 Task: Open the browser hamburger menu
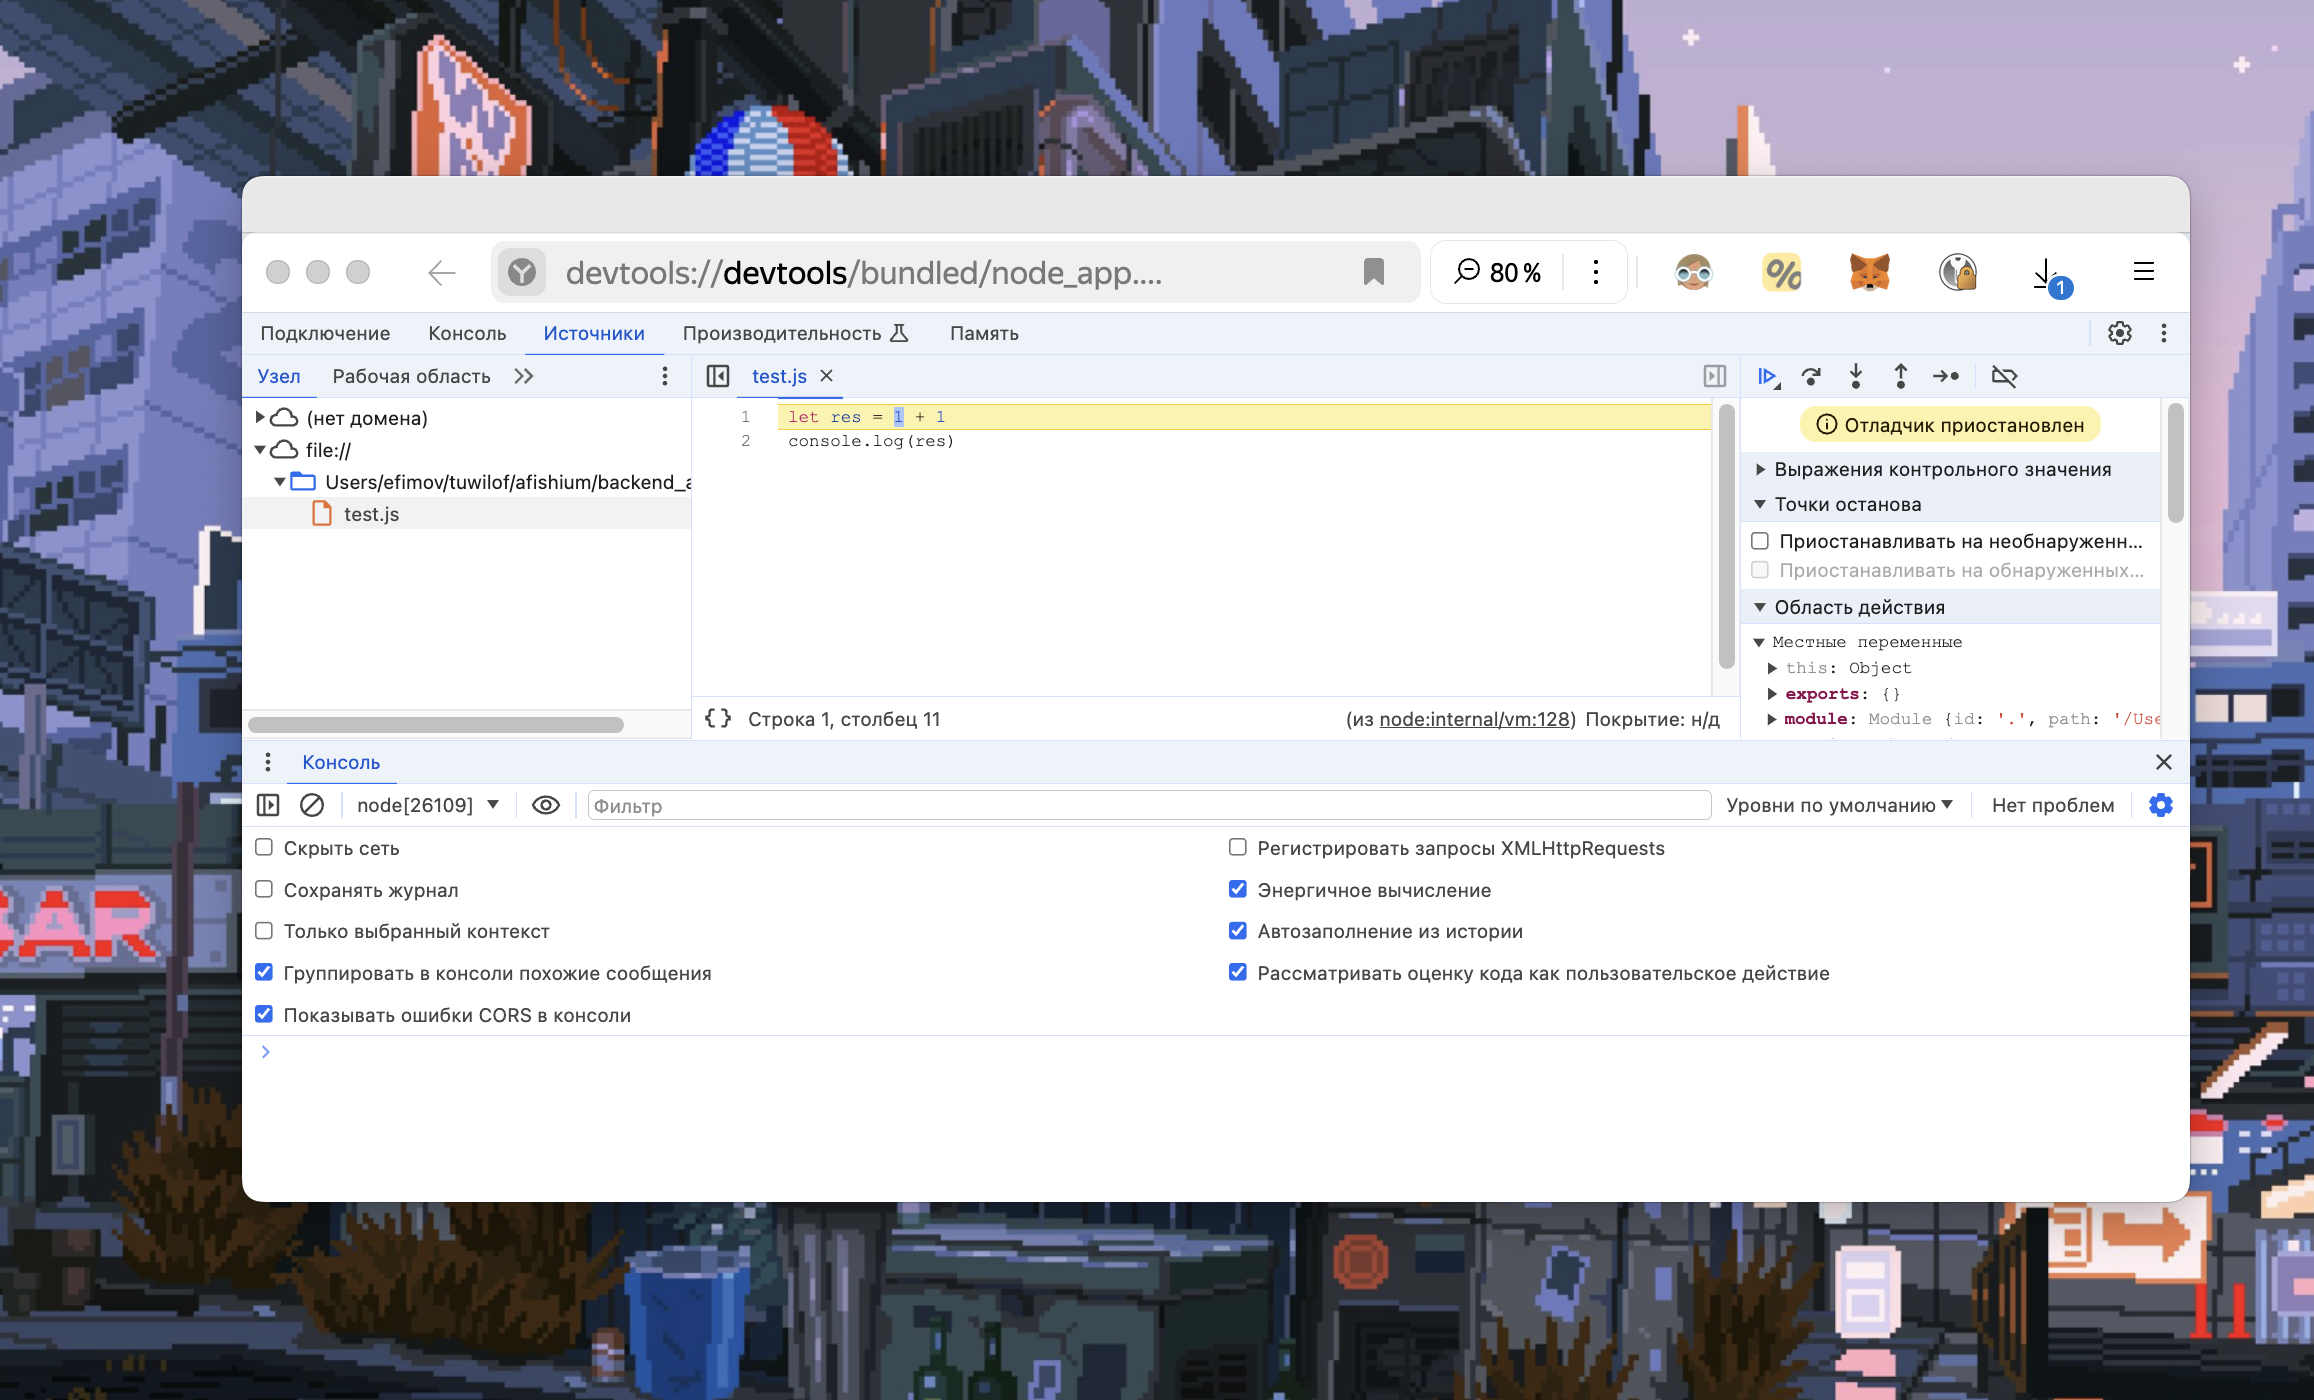(x=2143, y=272)
